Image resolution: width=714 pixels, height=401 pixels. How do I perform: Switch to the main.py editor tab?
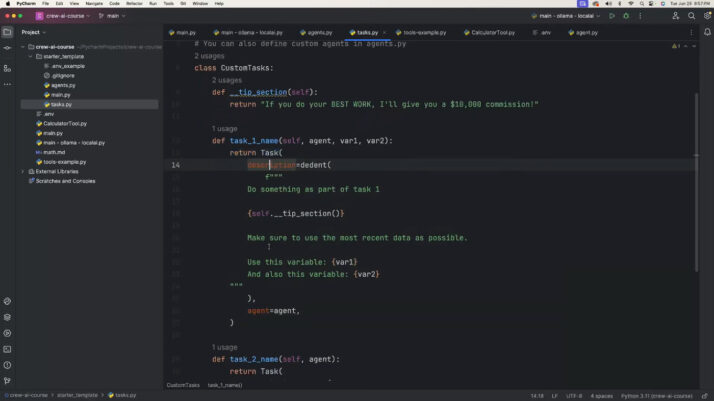tap(182, 33)
